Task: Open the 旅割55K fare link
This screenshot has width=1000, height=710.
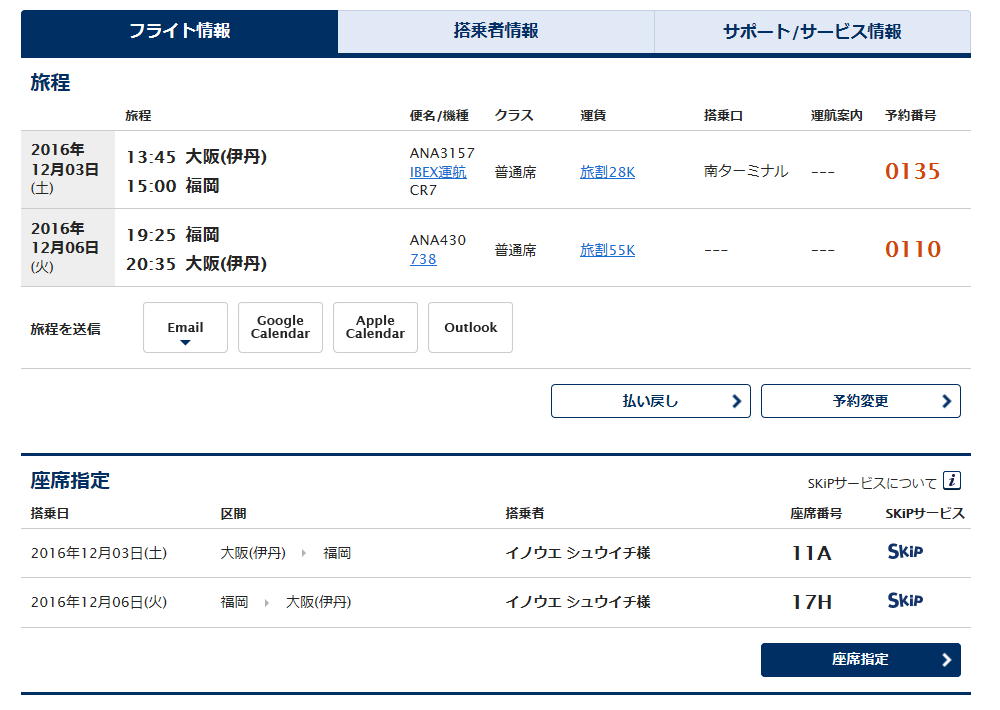Action: [x=607, y=250]
